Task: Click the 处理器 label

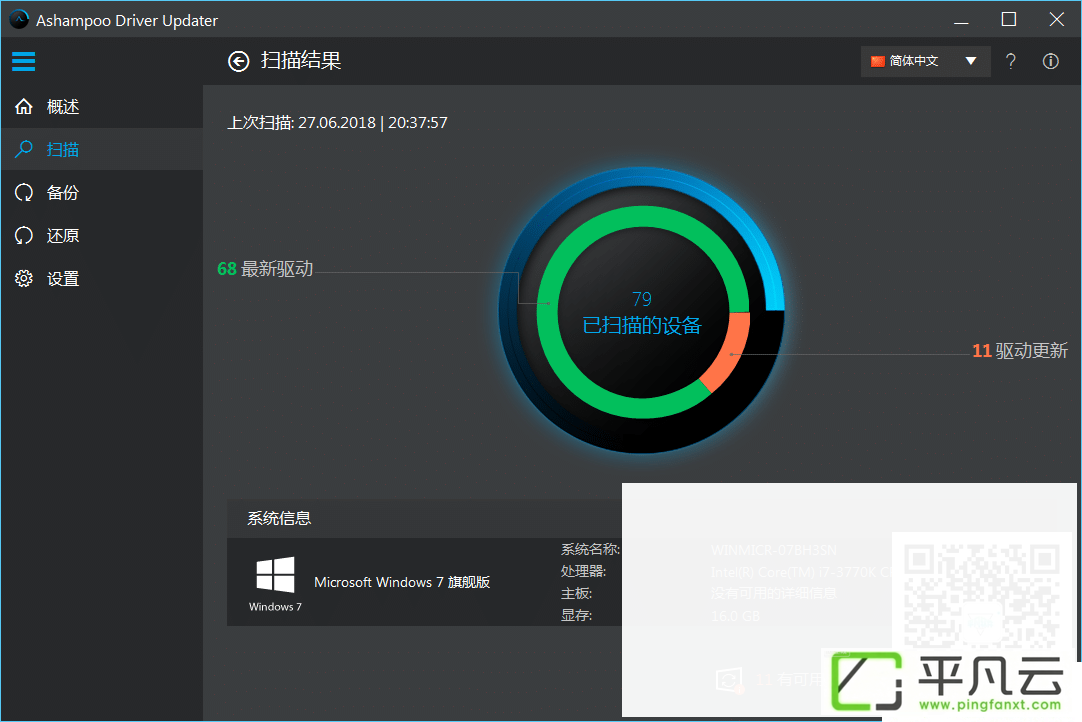Action: (x=583, y=572)
